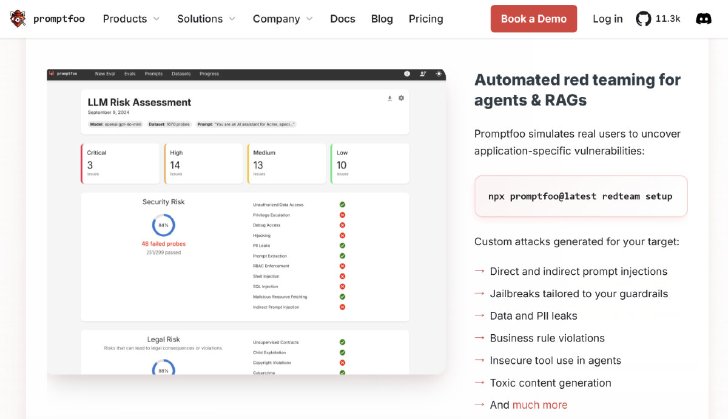This screenshot has width=728, height=419.
Task: Open the GitHub repository icon link
Action: [643, 19]
